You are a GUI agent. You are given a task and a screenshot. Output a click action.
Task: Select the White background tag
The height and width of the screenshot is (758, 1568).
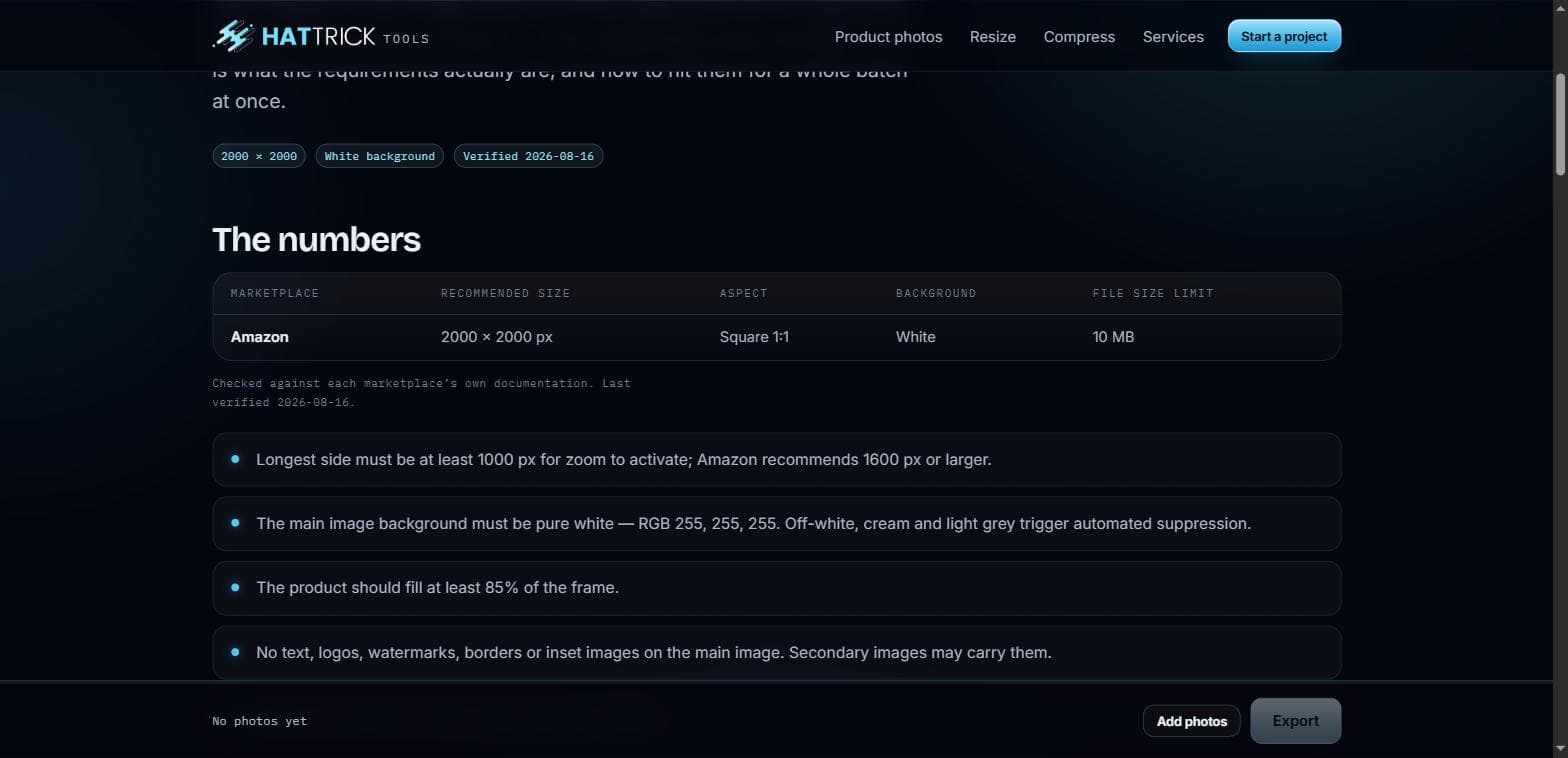[380, 156]
